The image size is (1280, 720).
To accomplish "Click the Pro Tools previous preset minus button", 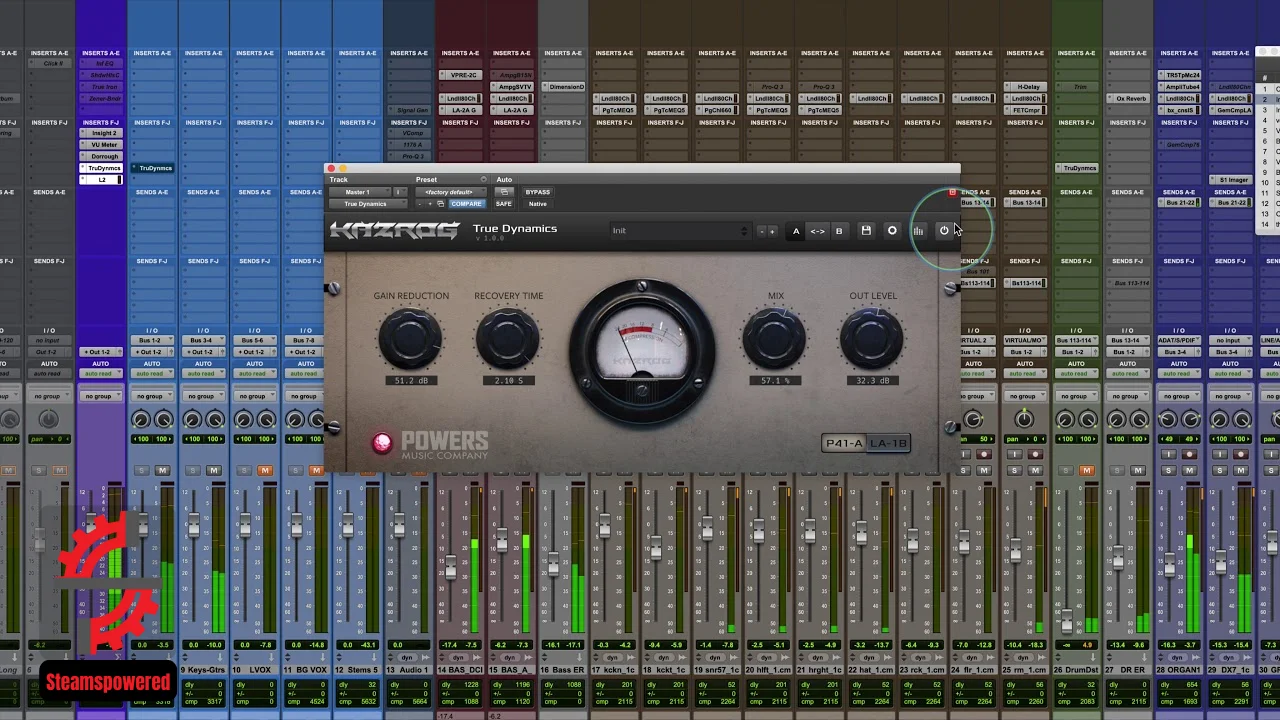I will point(419,204).
